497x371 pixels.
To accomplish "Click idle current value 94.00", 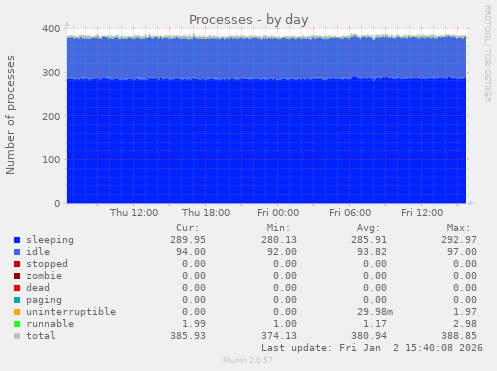I will pyautogui.click(x=191, y=252).
